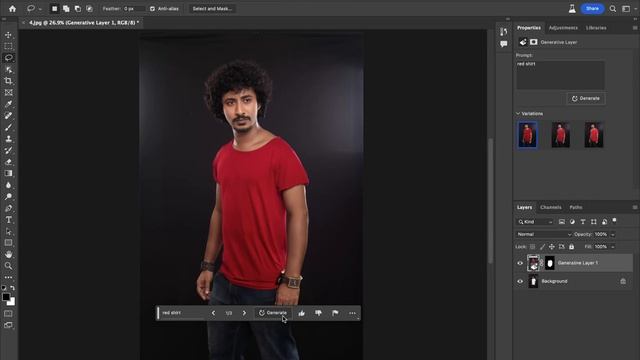Open the beaker Discover icon
Image resolution: width=640 pixels, height=360 pixels.
572,9
